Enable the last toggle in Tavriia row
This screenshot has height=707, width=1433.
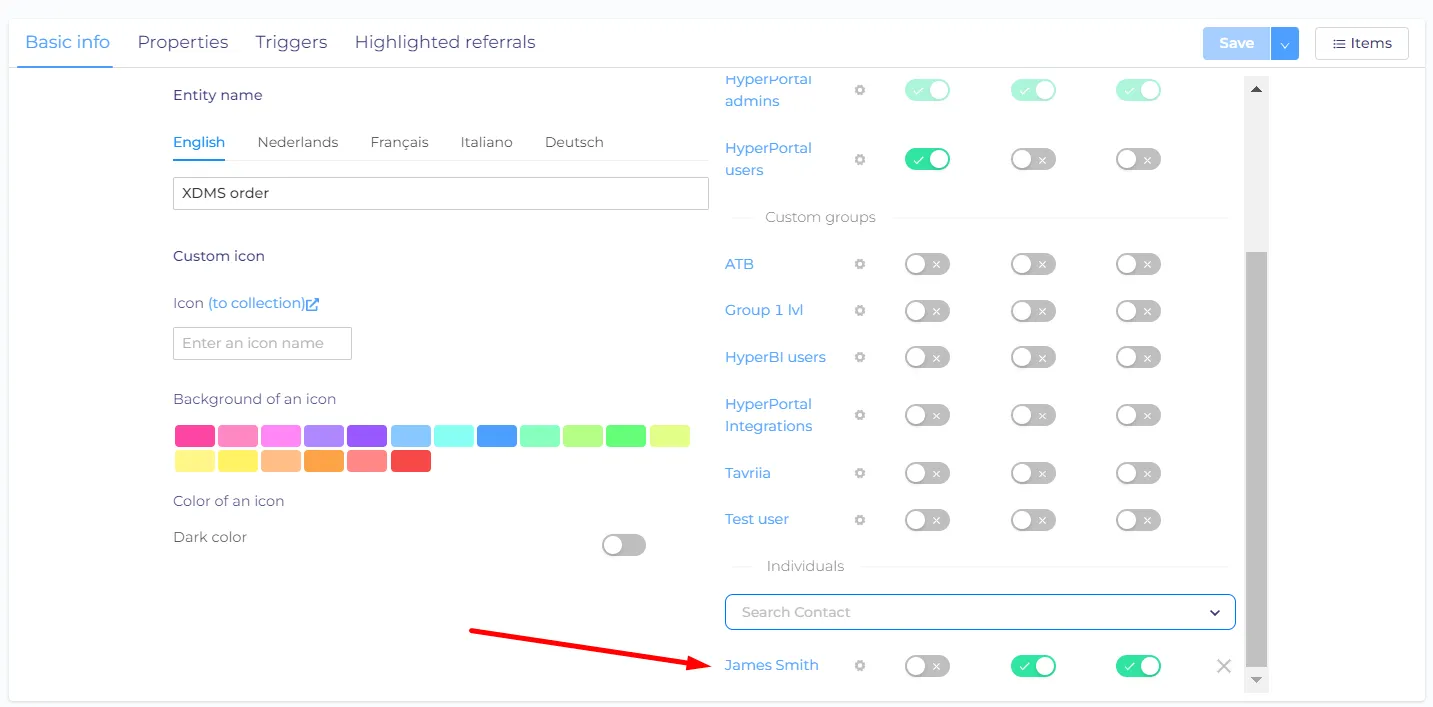click(x=1138, y=473)
